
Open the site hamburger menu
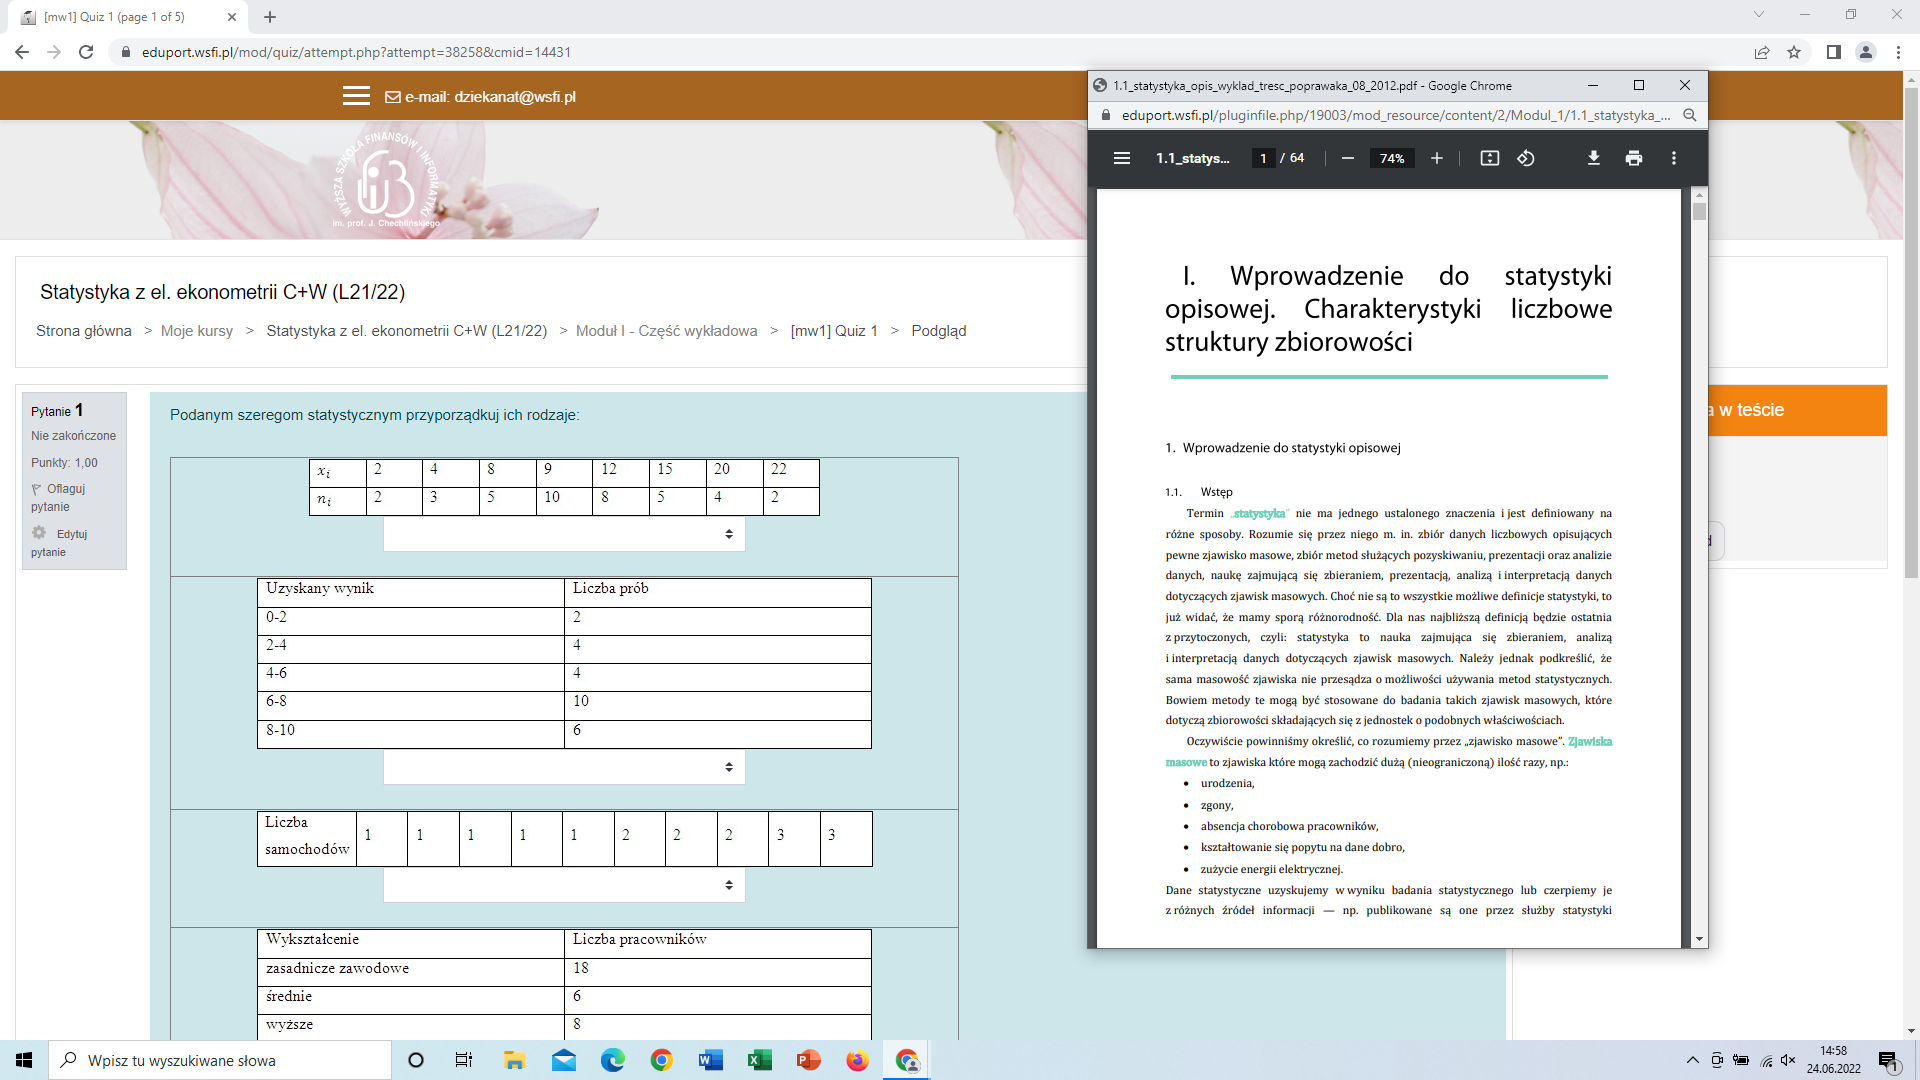click(356, 96)
